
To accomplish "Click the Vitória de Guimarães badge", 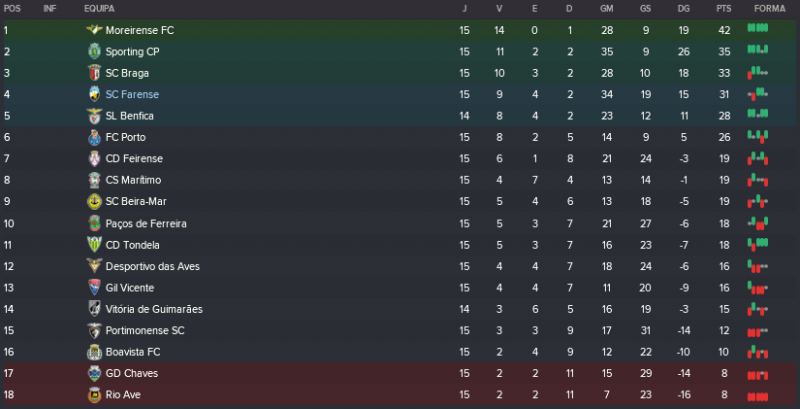I will coord(95,309).
